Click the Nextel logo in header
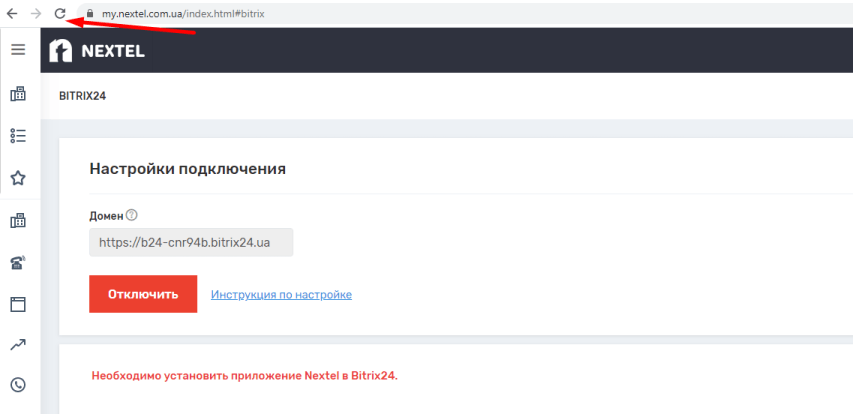The height and width of the screenshot is (414, 853). 98,51
